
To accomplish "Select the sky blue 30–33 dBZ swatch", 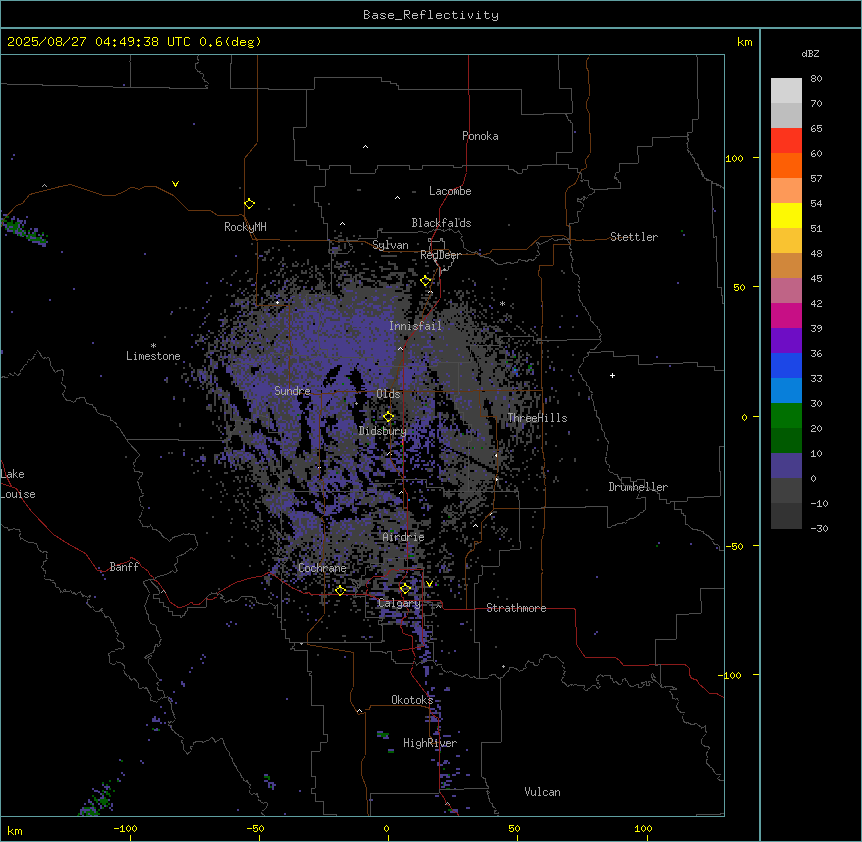I will tap(786, 391).
